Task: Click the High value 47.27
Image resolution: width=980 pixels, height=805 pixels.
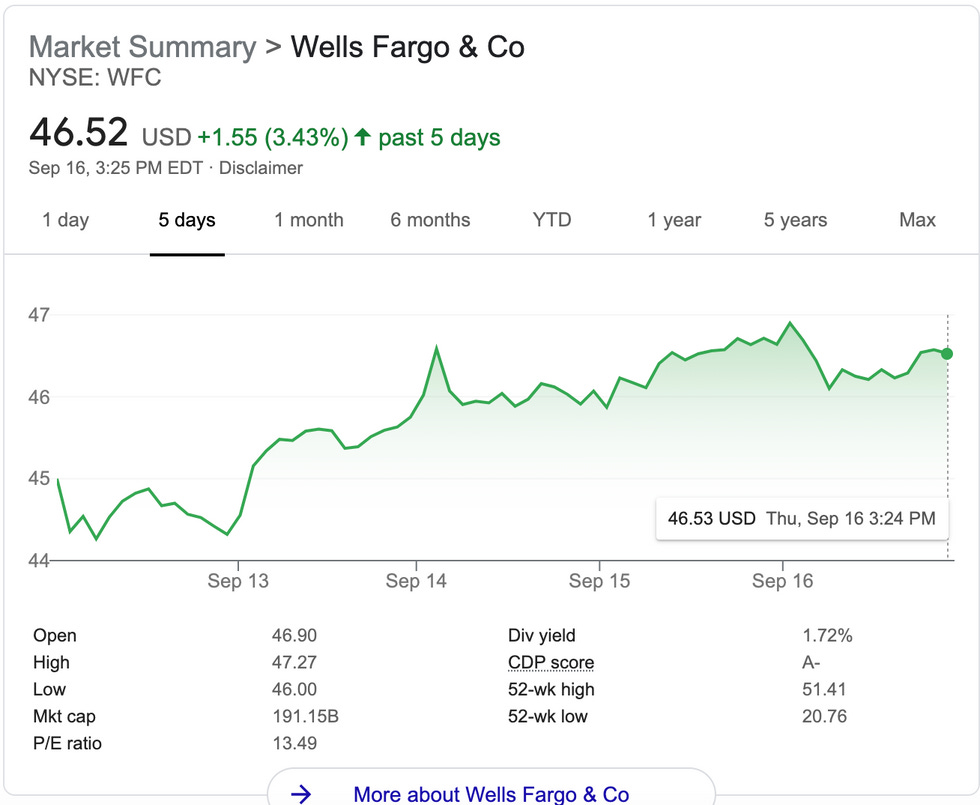Action: tap(294, 662)
